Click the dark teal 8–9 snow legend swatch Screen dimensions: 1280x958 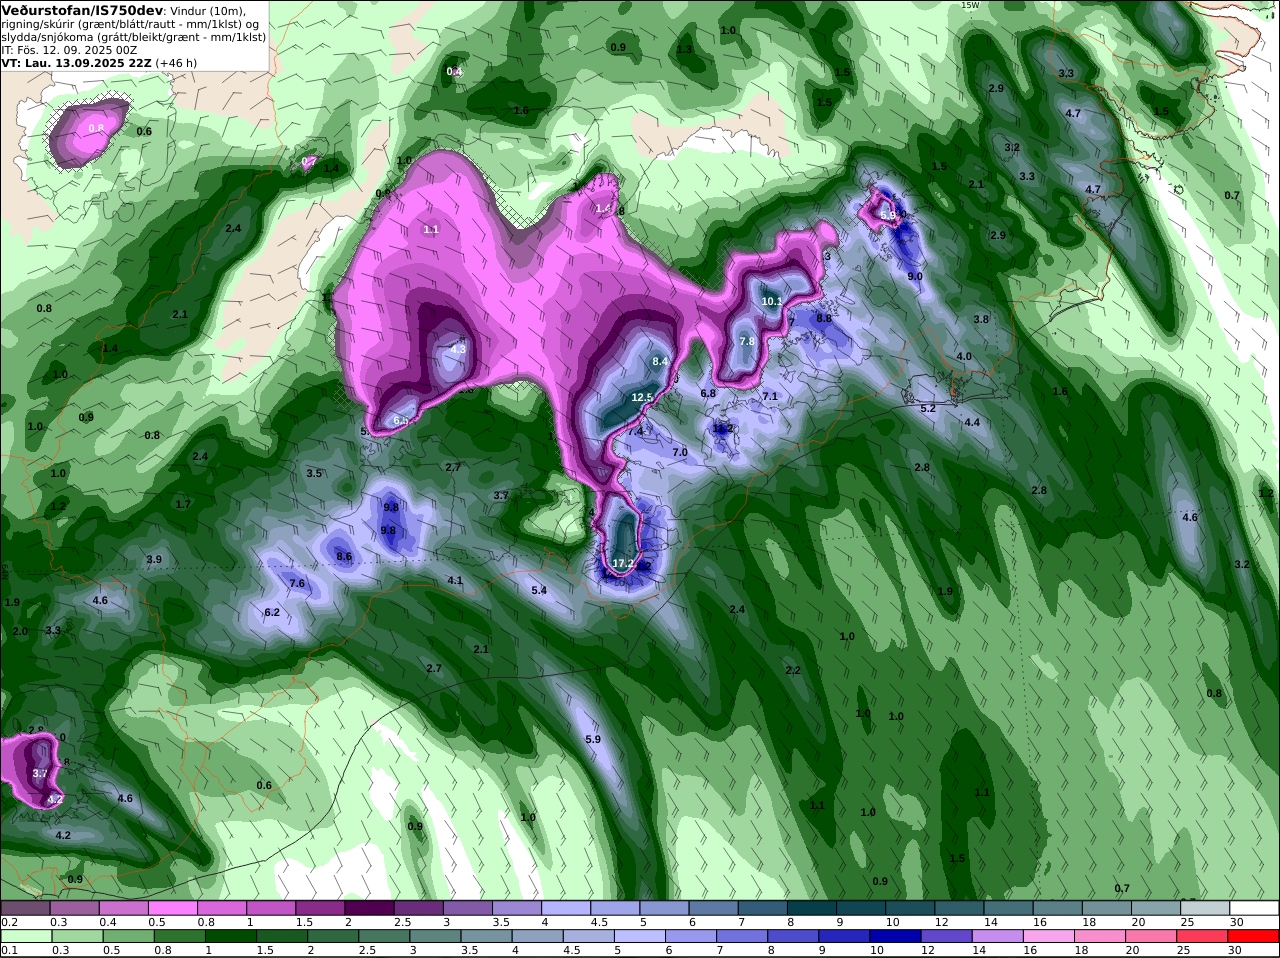tap(812, 908)
